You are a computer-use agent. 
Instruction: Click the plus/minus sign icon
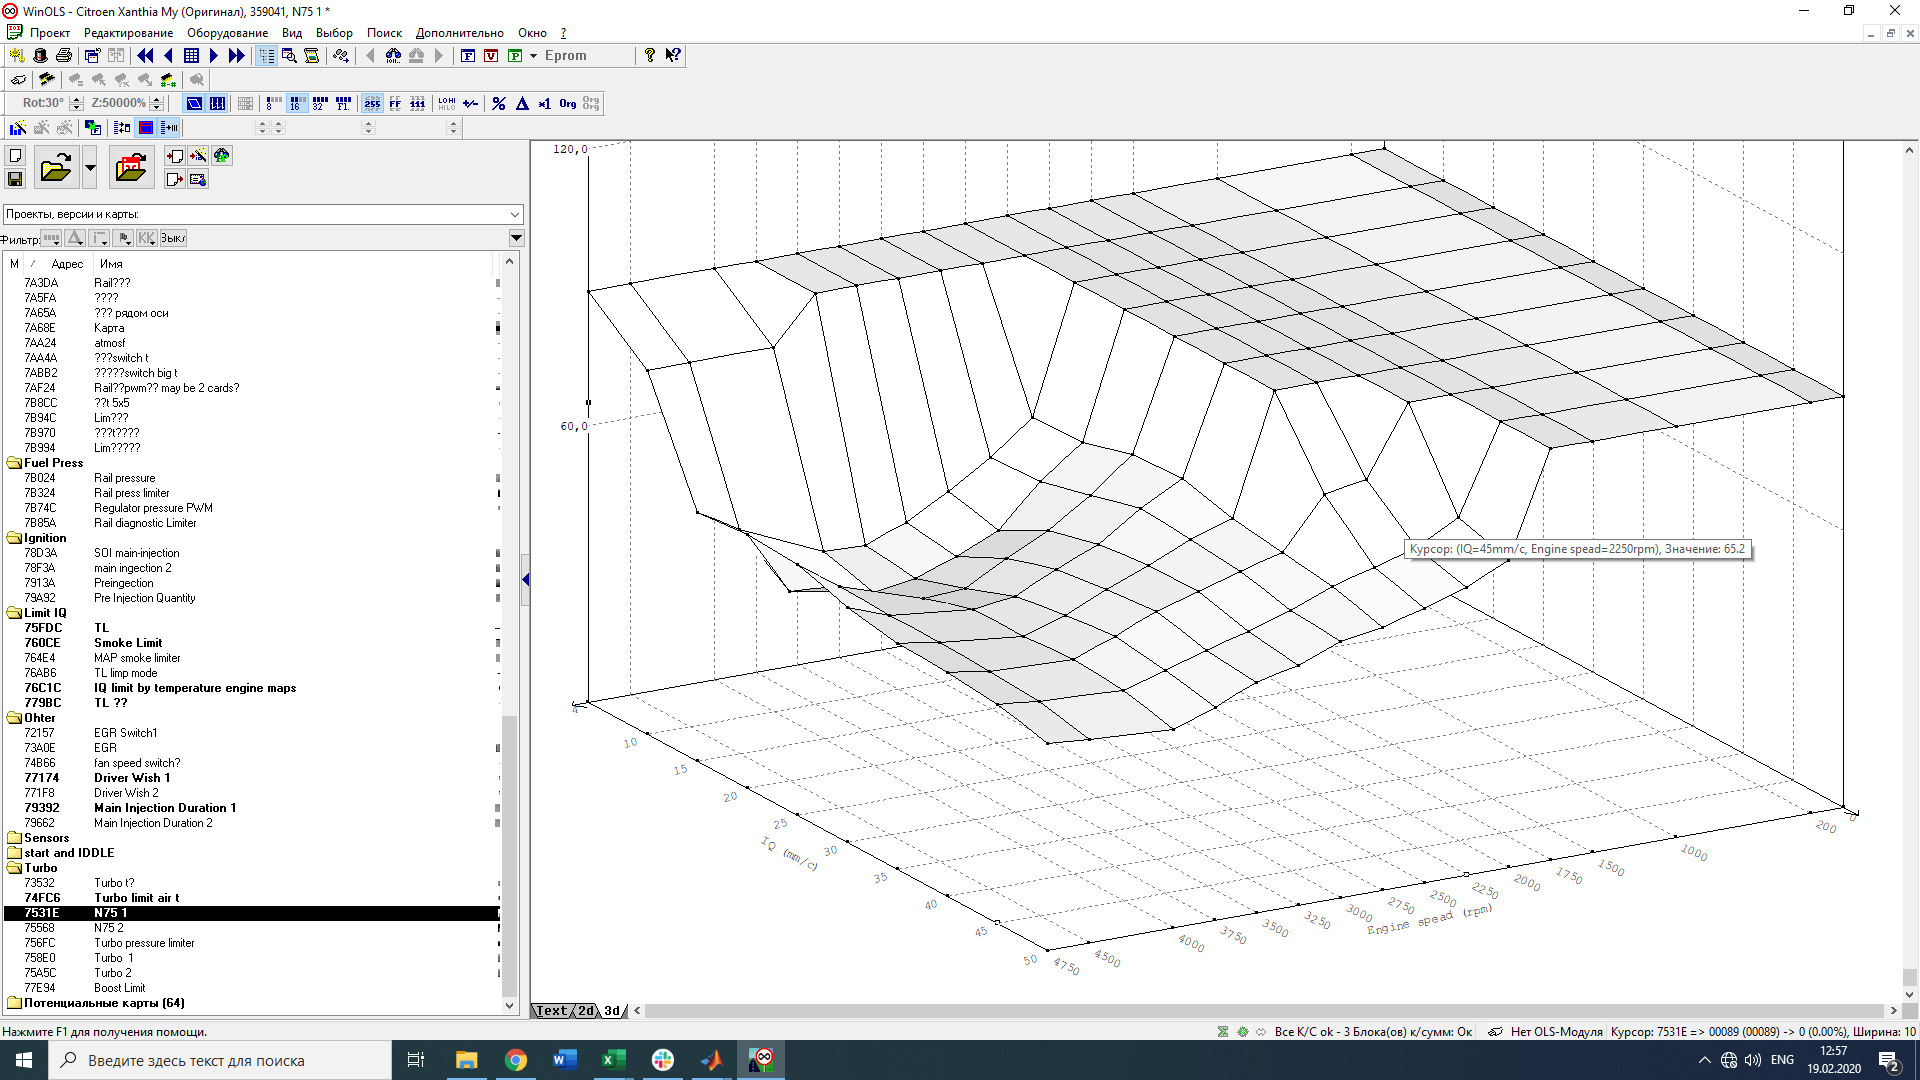click(471, 103)
